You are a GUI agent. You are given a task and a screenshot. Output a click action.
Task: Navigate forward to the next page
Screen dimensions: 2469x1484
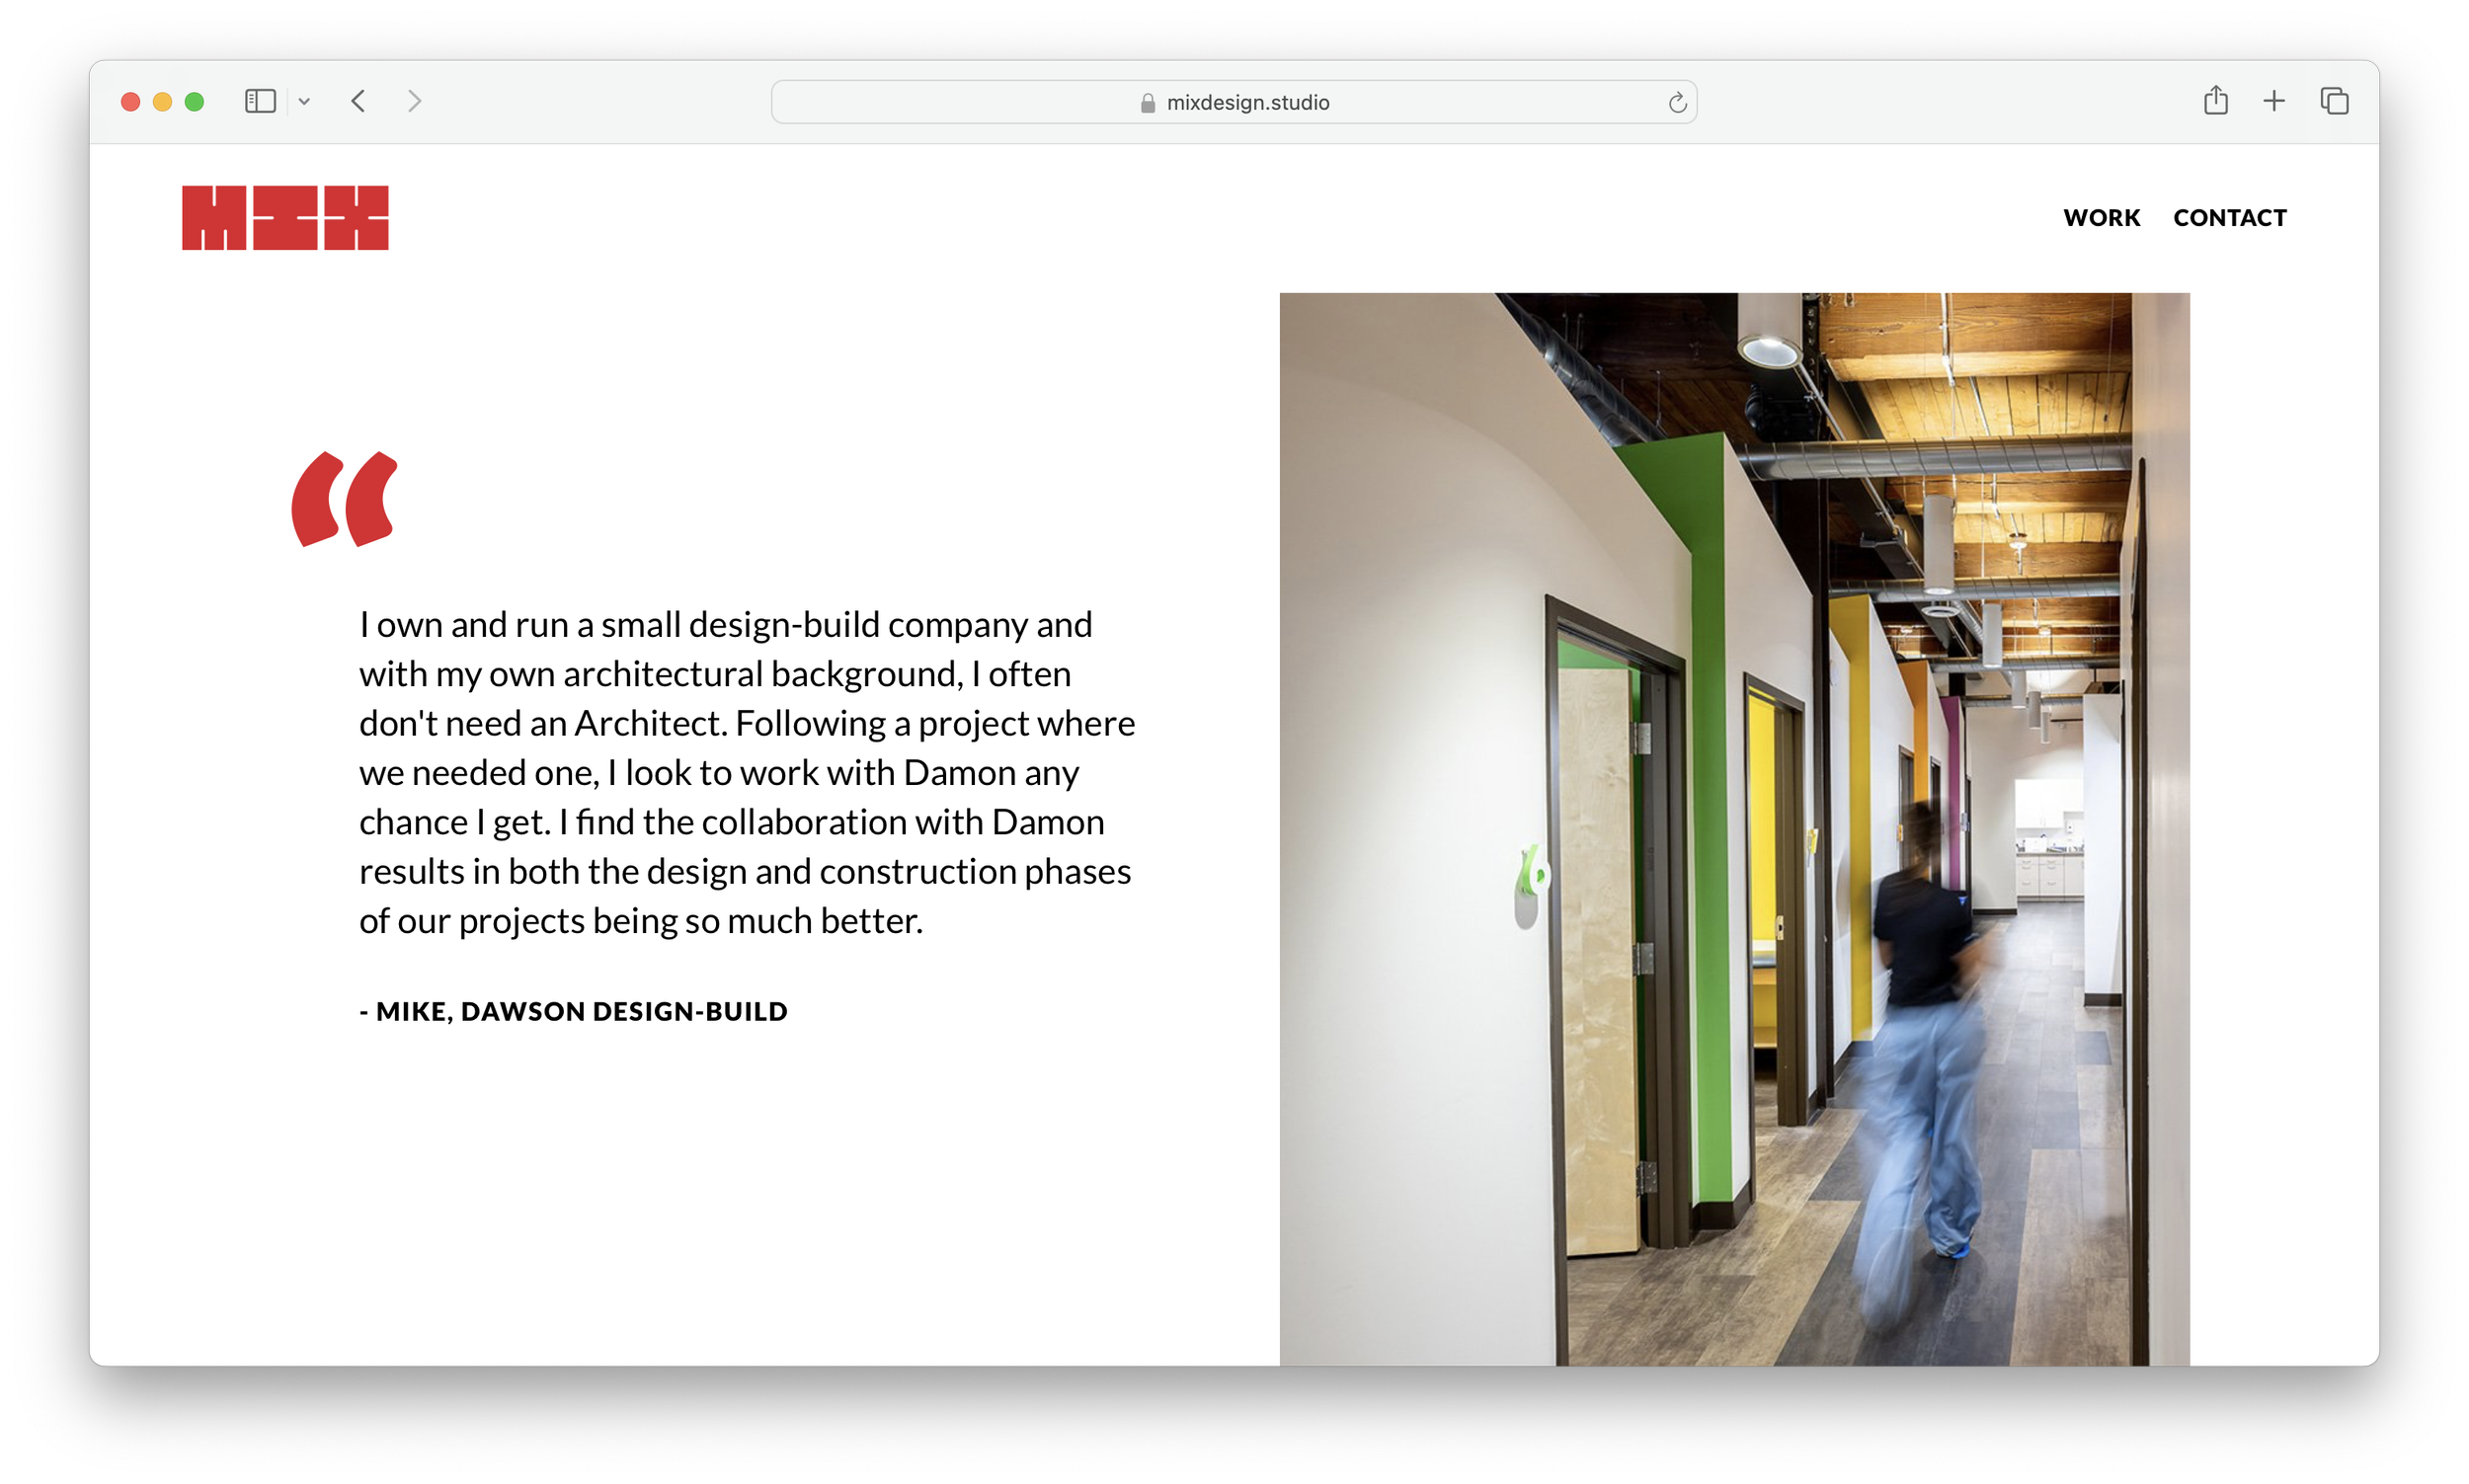[x=416, y=101]
